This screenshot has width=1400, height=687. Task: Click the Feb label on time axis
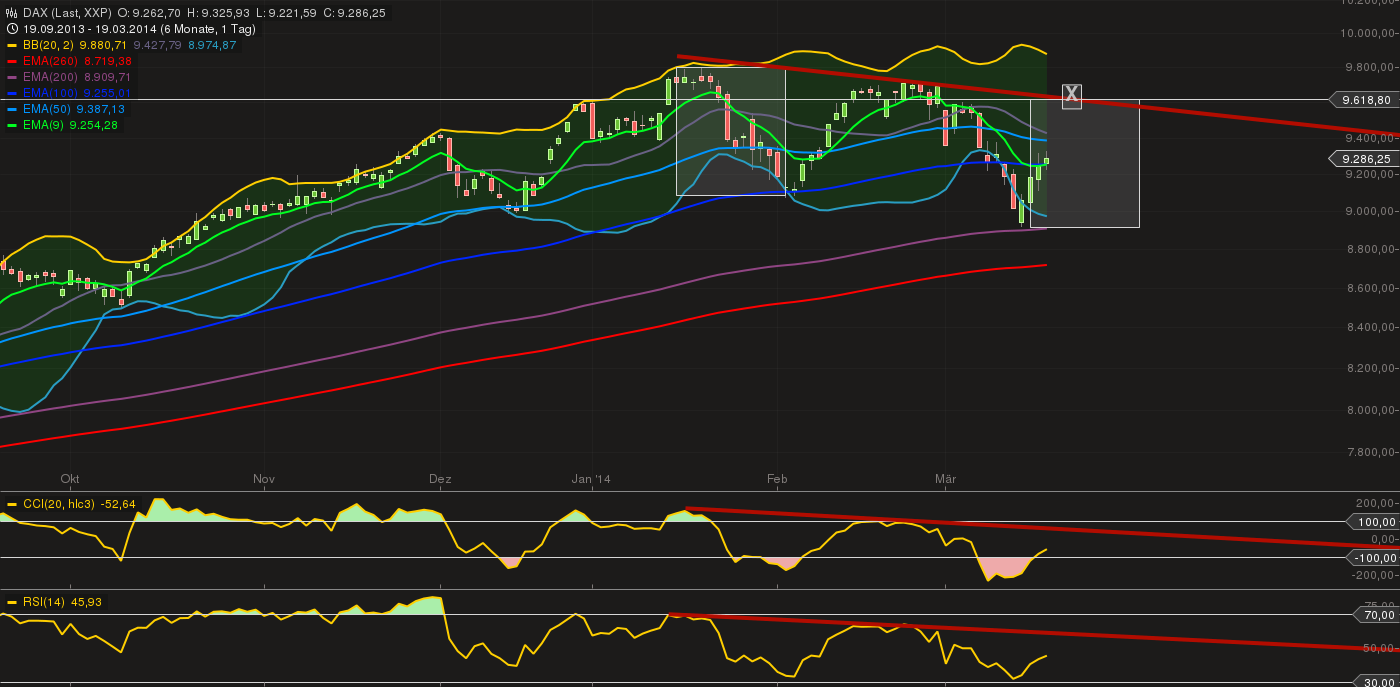point(777,479)
